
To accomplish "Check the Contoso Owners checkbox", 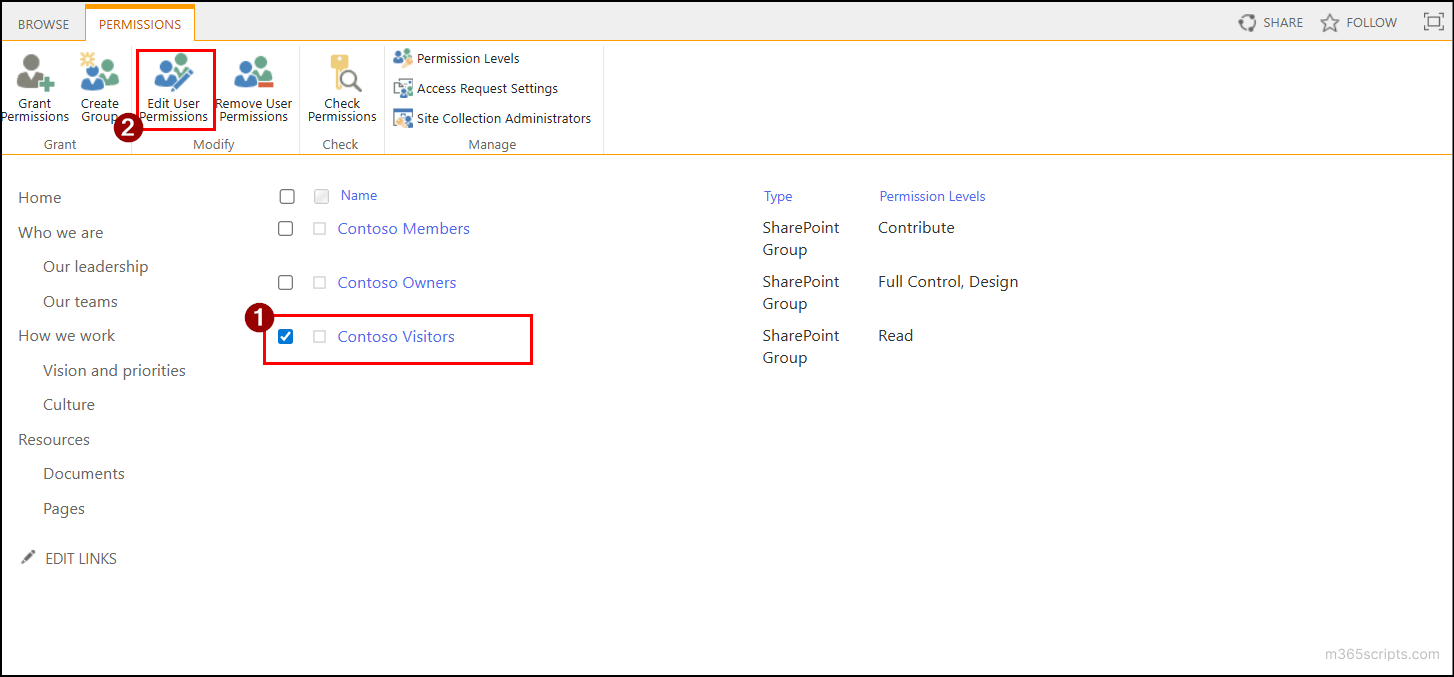I will (x=285, y=282).
